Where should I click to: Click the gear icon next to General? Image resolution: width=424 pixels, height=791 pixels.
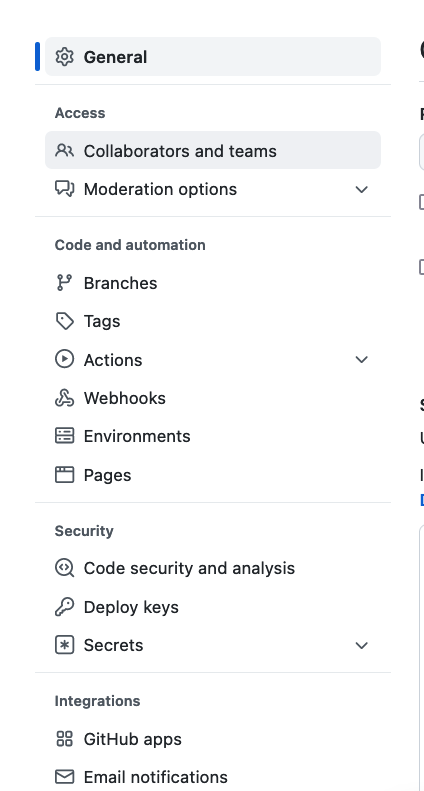pyautogui.click(x=64, y=57)
